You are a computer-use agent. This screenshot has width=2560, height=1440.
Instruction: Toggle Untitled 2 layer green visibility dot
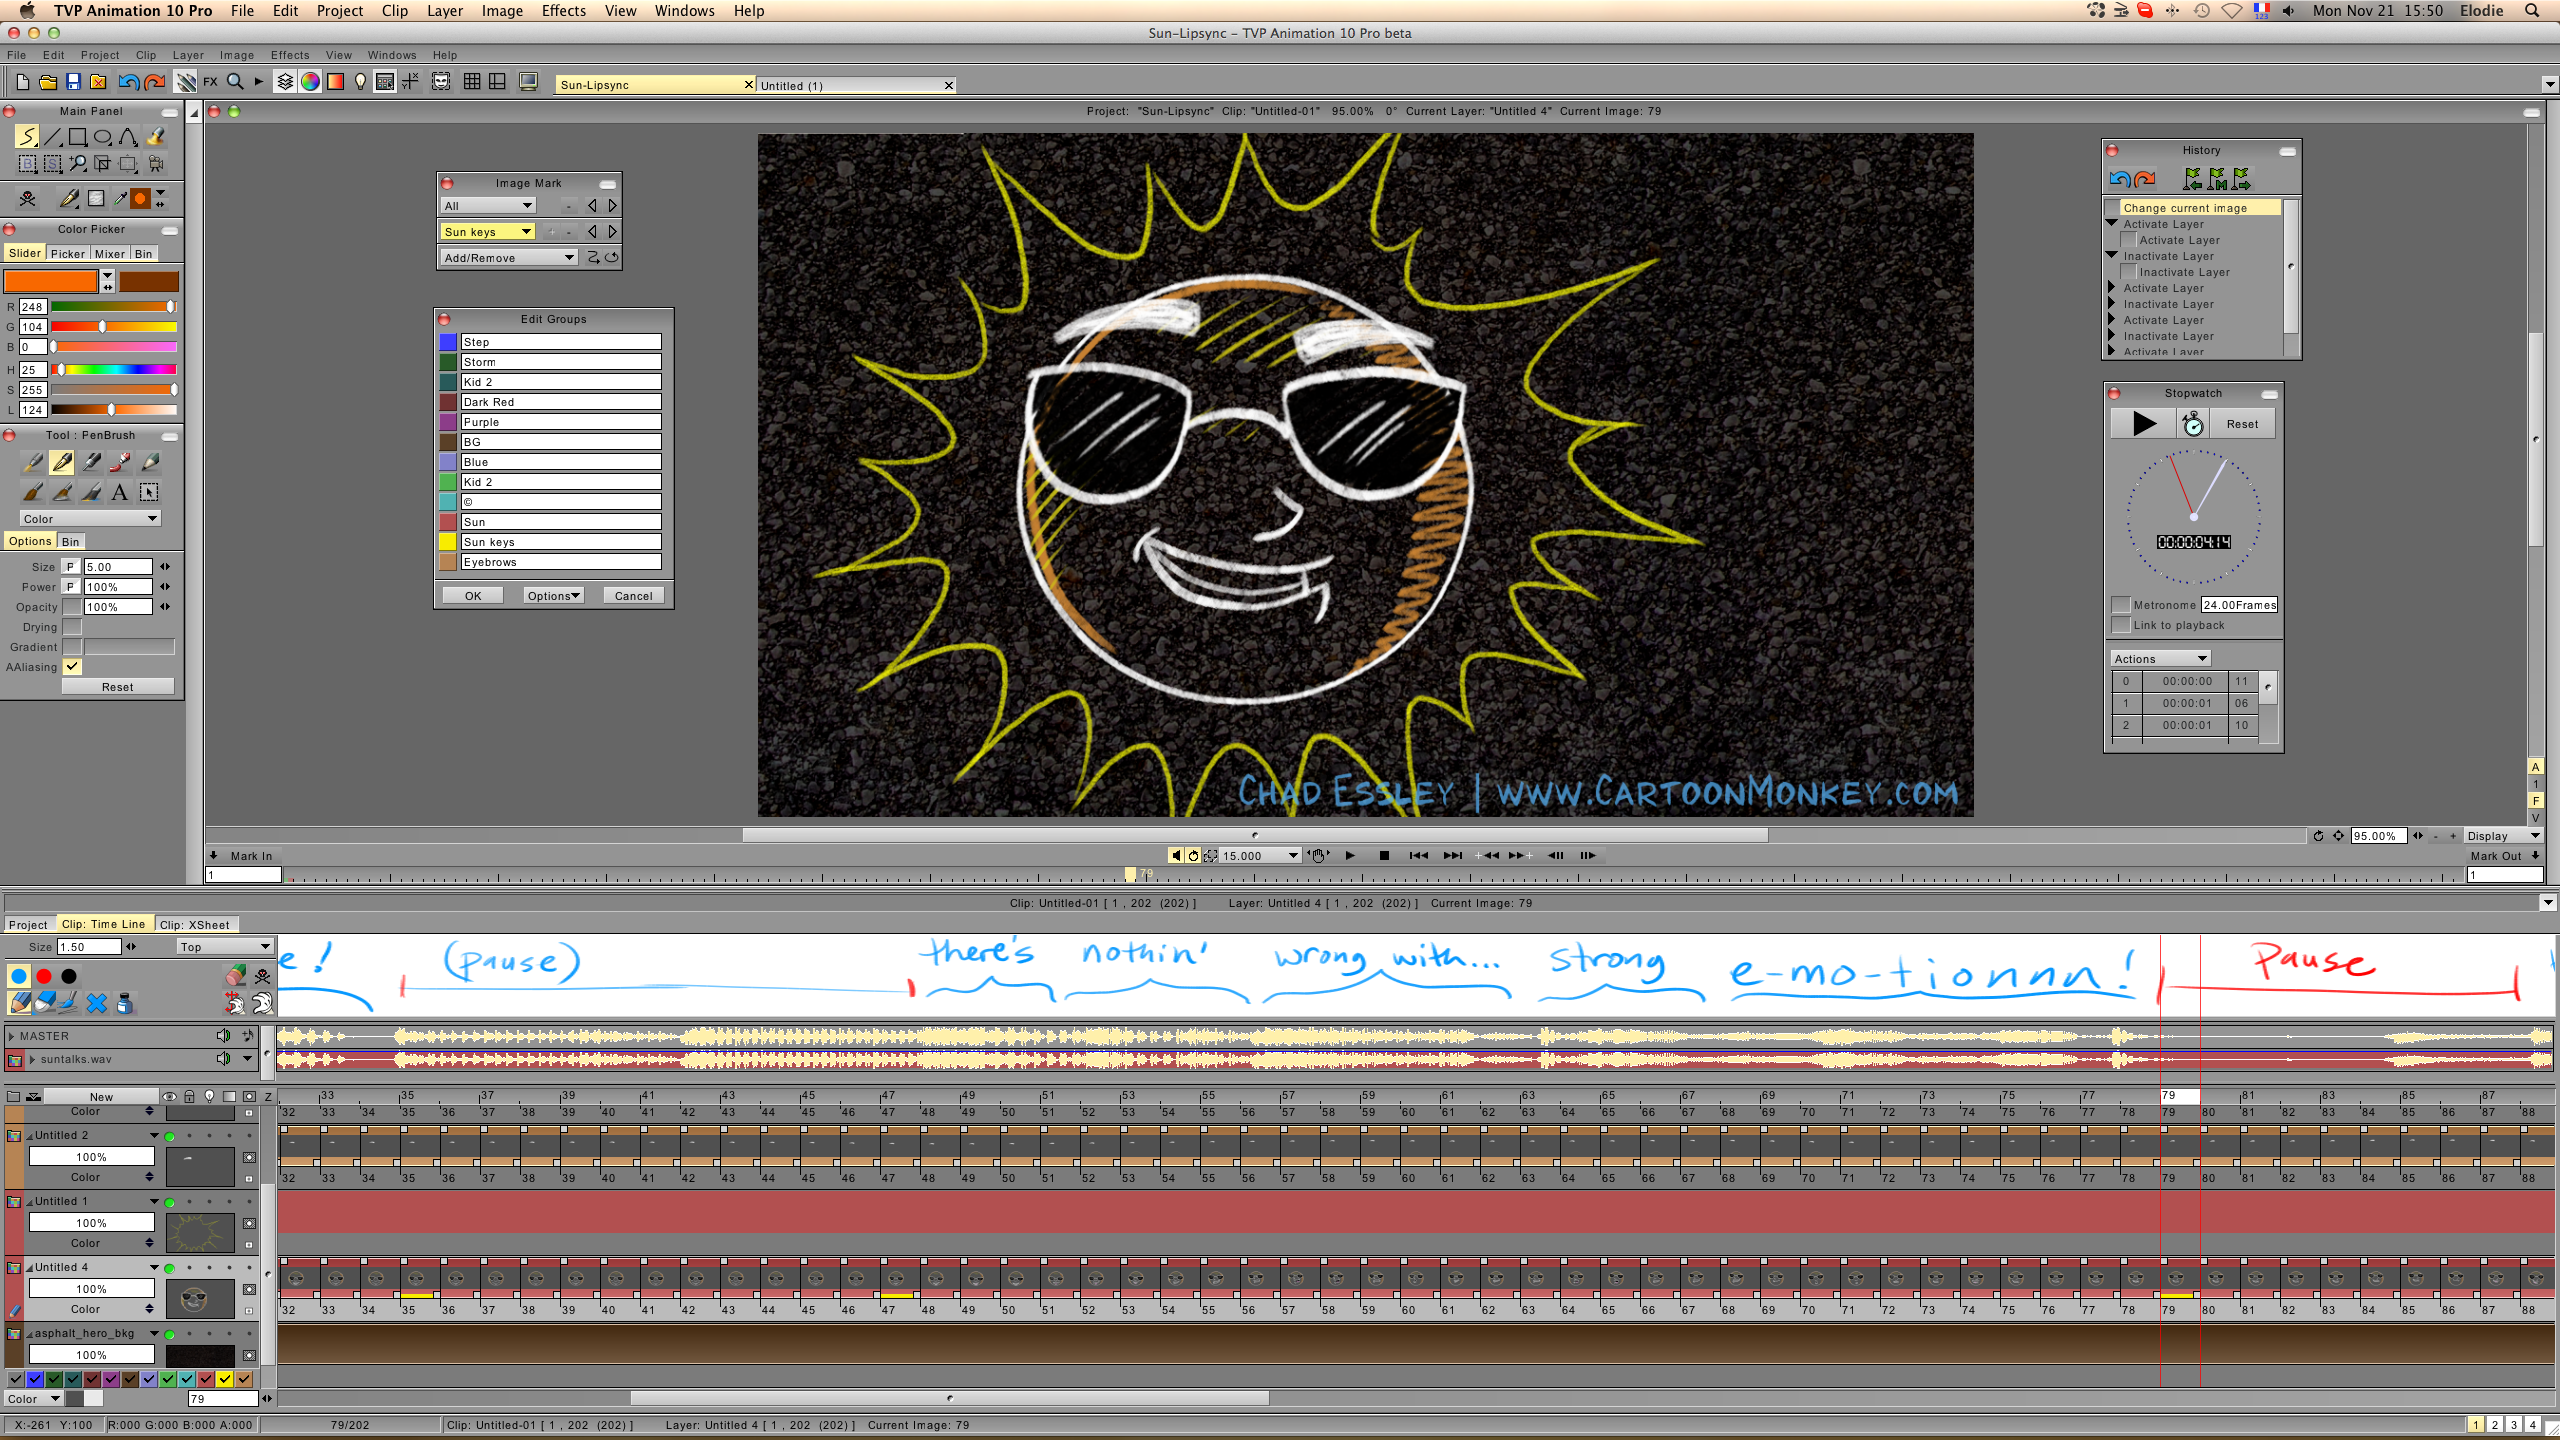coord(170,1136)
